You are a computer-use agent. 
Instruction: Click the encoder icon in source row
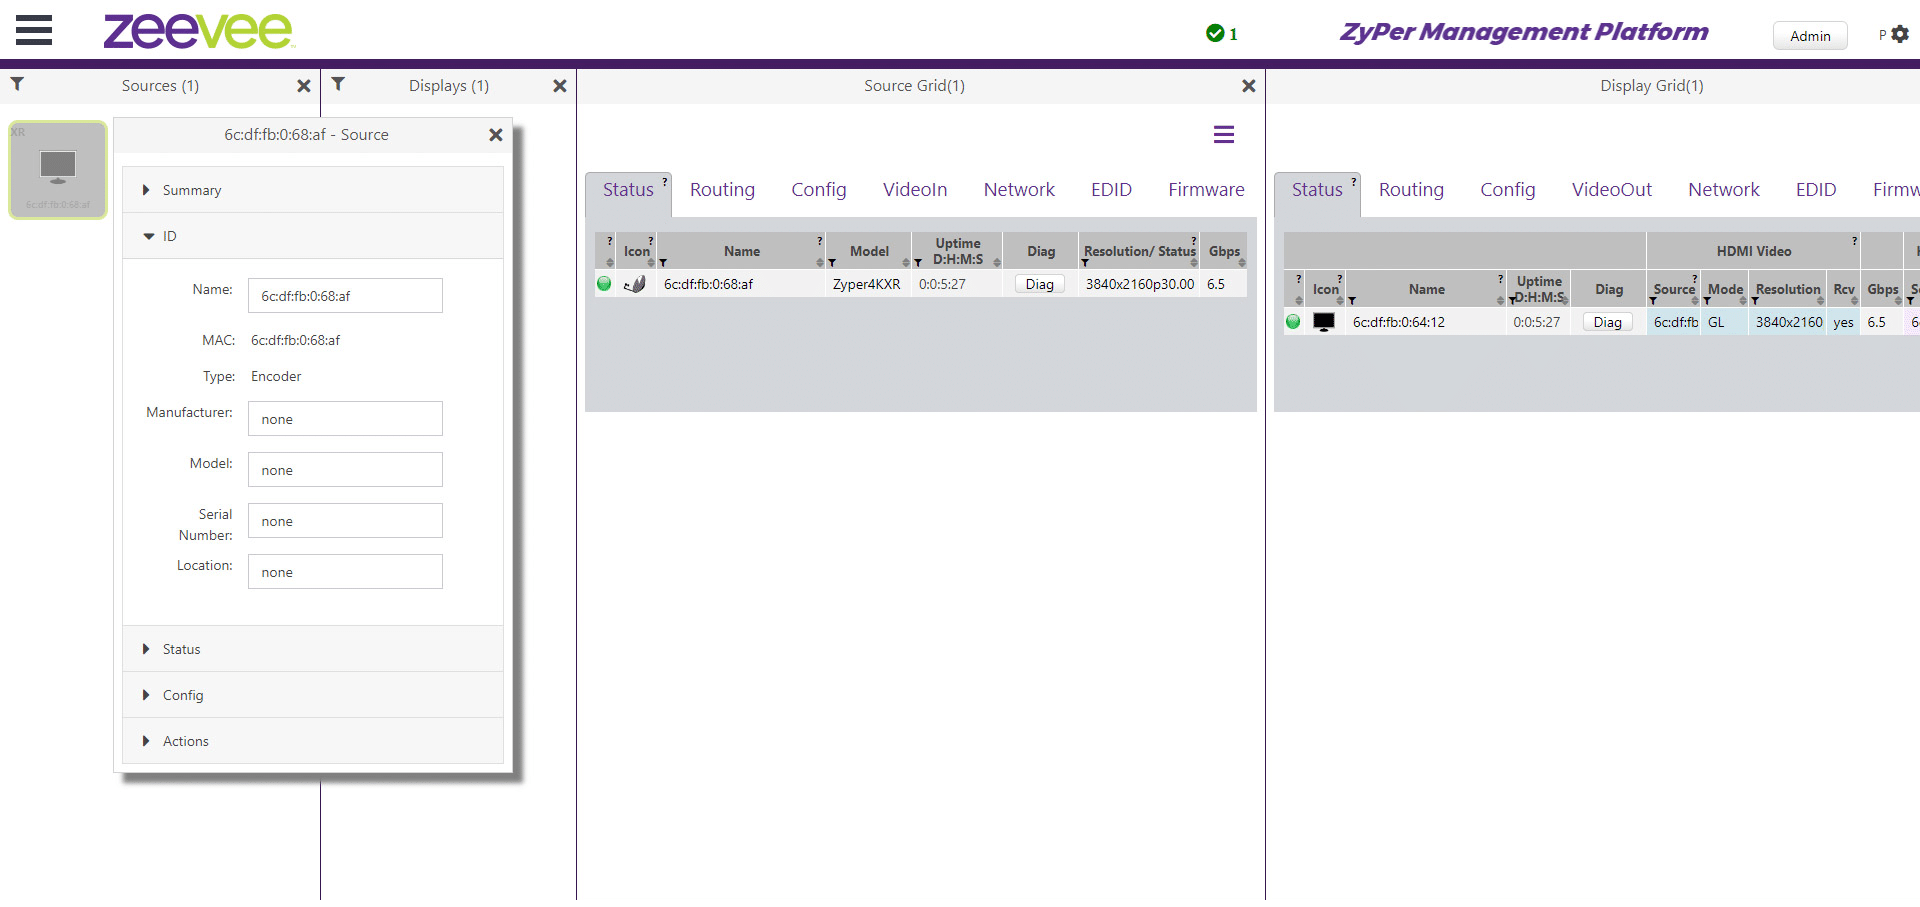(x=634, y=284)
